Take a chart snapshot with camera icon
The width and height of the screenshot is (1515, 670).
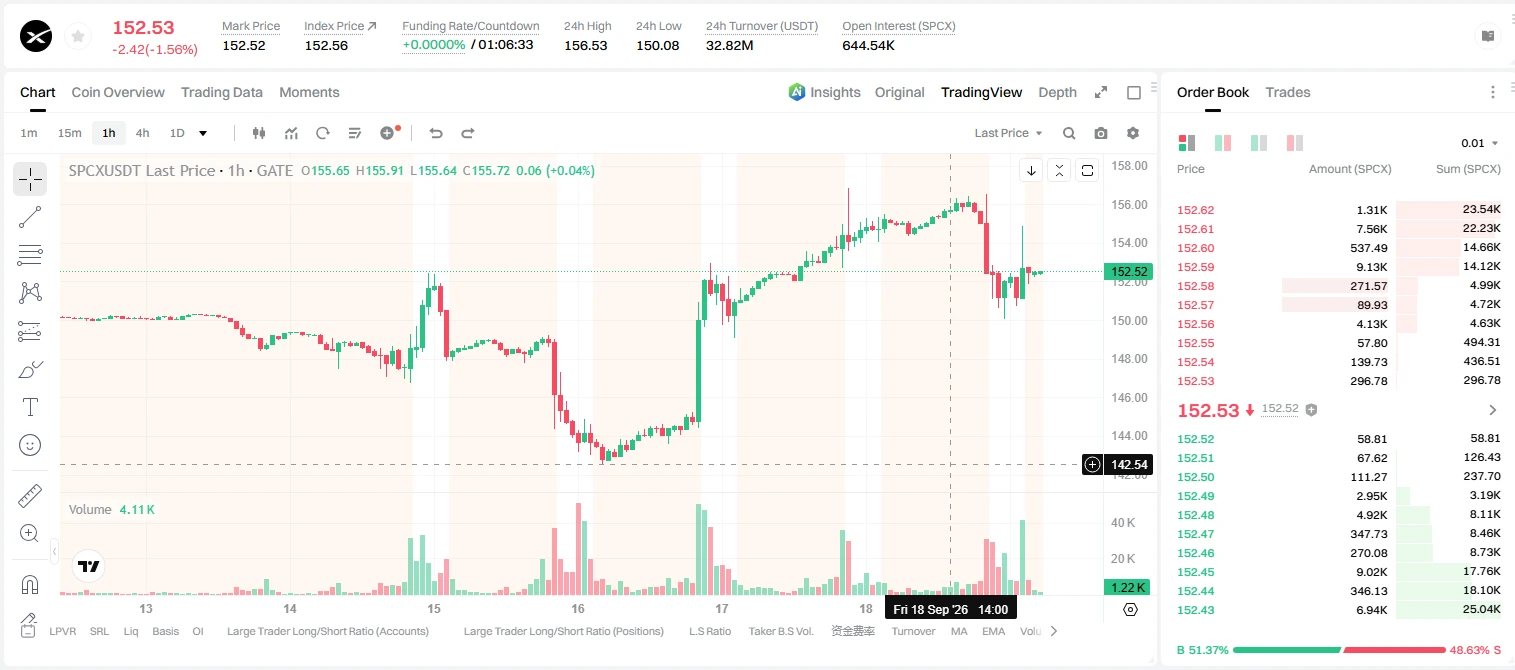click(1101, 133)
